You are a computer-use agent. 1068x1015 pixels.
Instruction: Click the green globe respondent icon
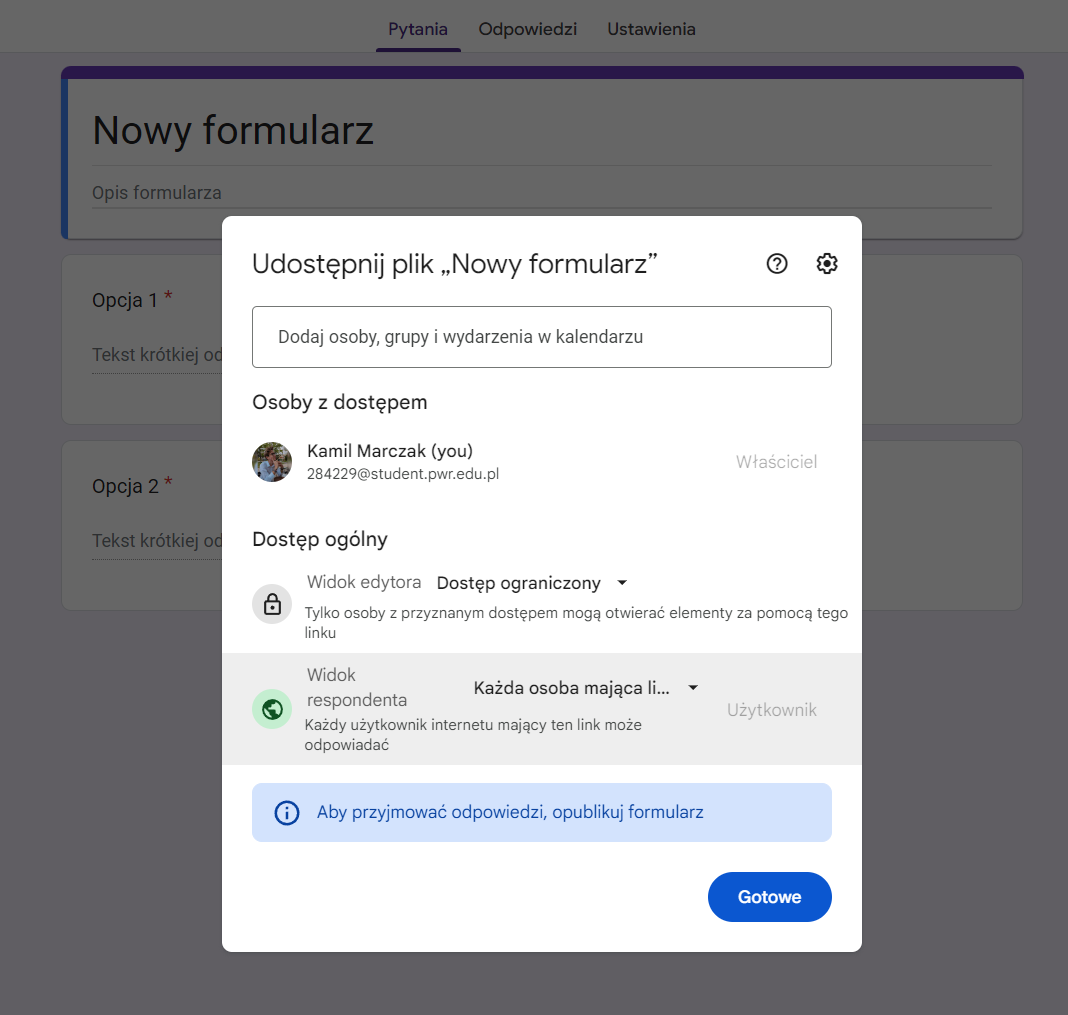point(272,709)
